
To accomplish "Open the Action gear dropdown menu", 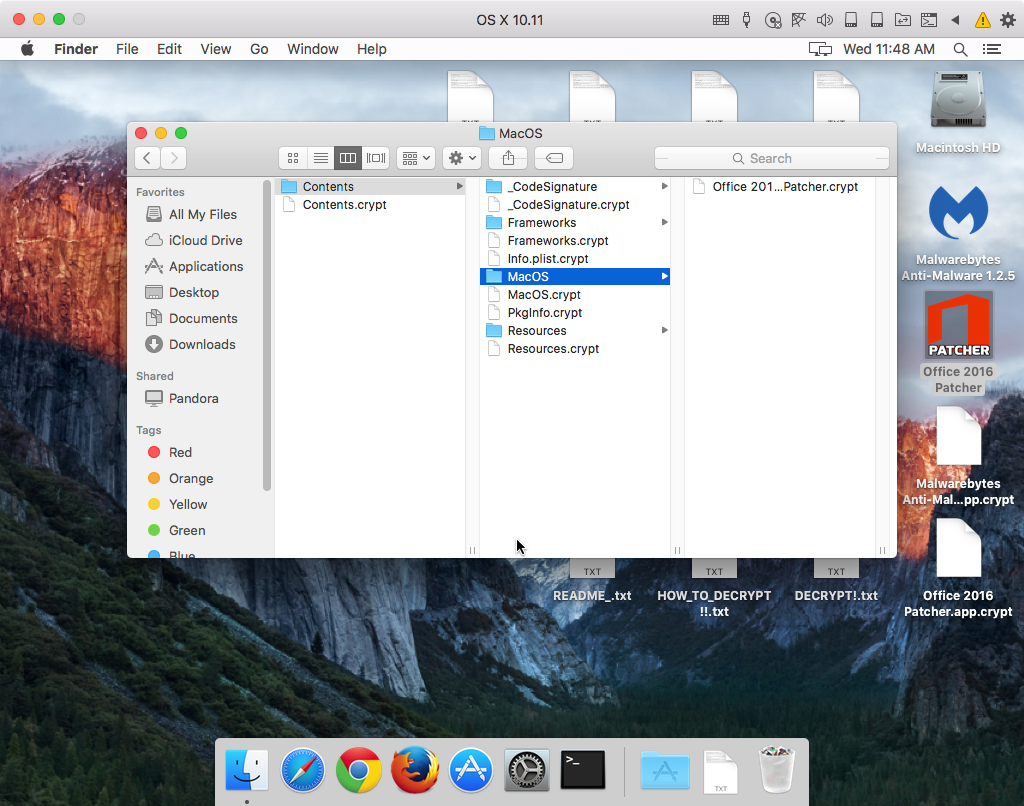I will click(x=462, y=158).
